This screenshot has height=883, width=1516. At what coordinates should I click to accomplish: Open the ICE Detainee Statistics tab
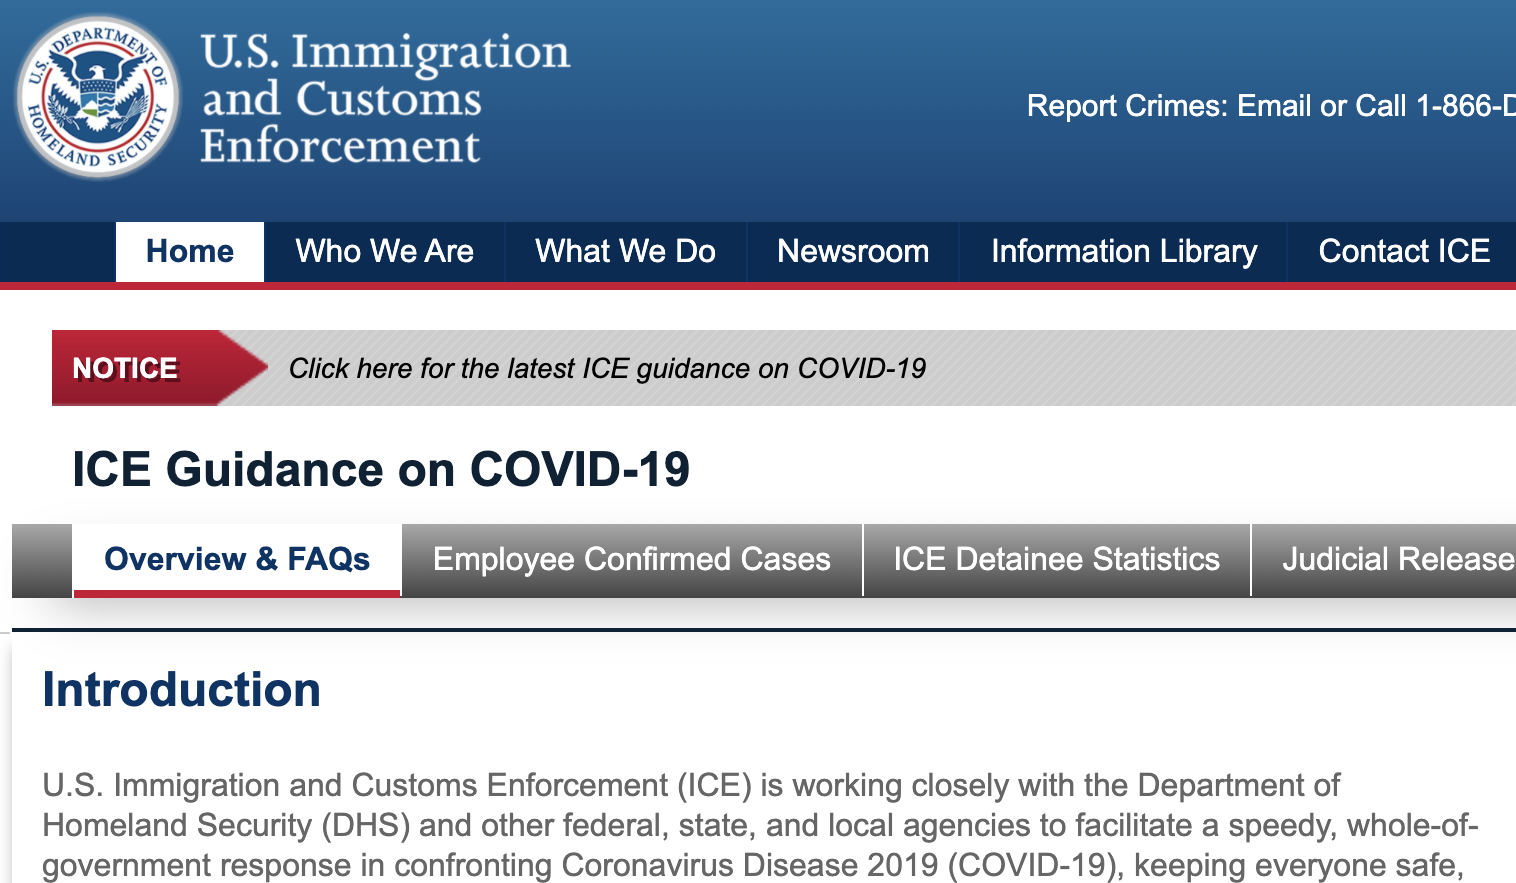[1056, 559]
